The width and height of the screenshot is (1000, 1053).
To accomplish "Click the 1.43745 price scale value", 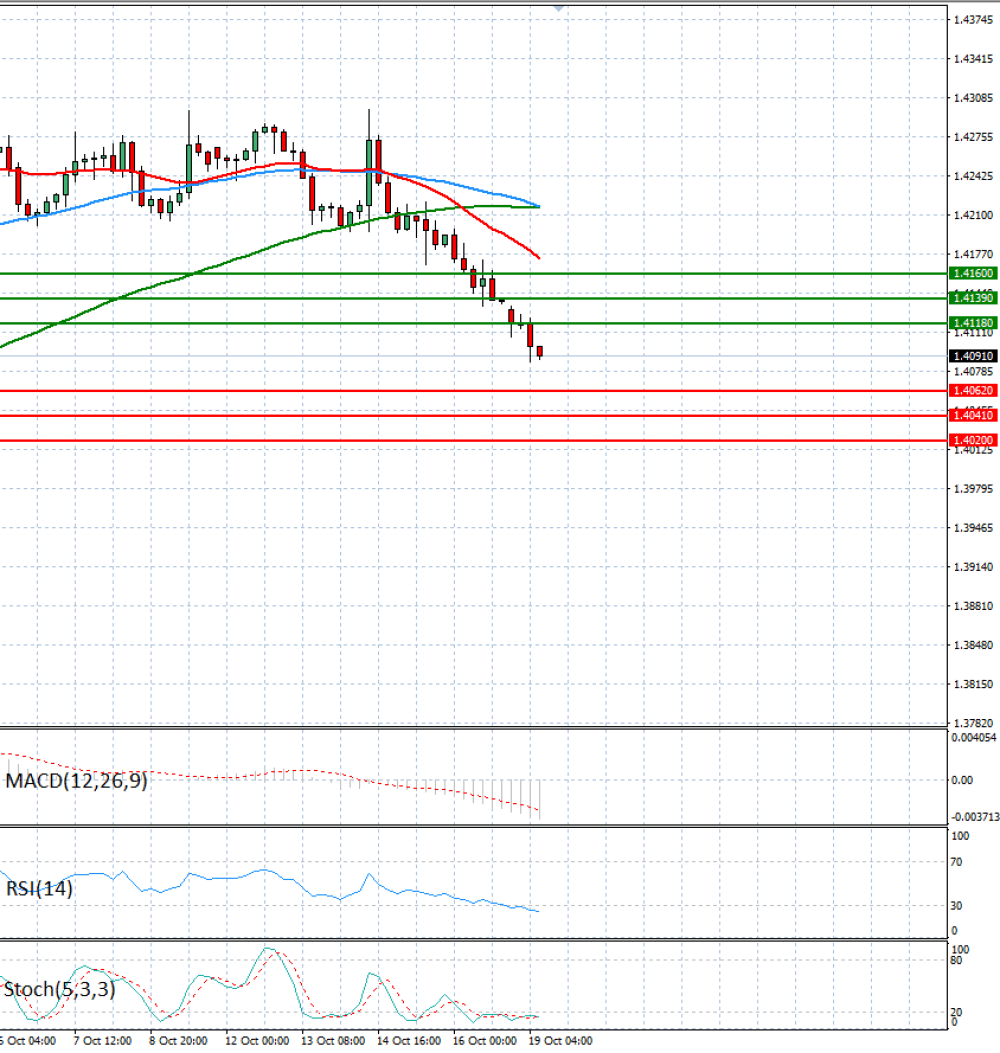I will point(973,20).
